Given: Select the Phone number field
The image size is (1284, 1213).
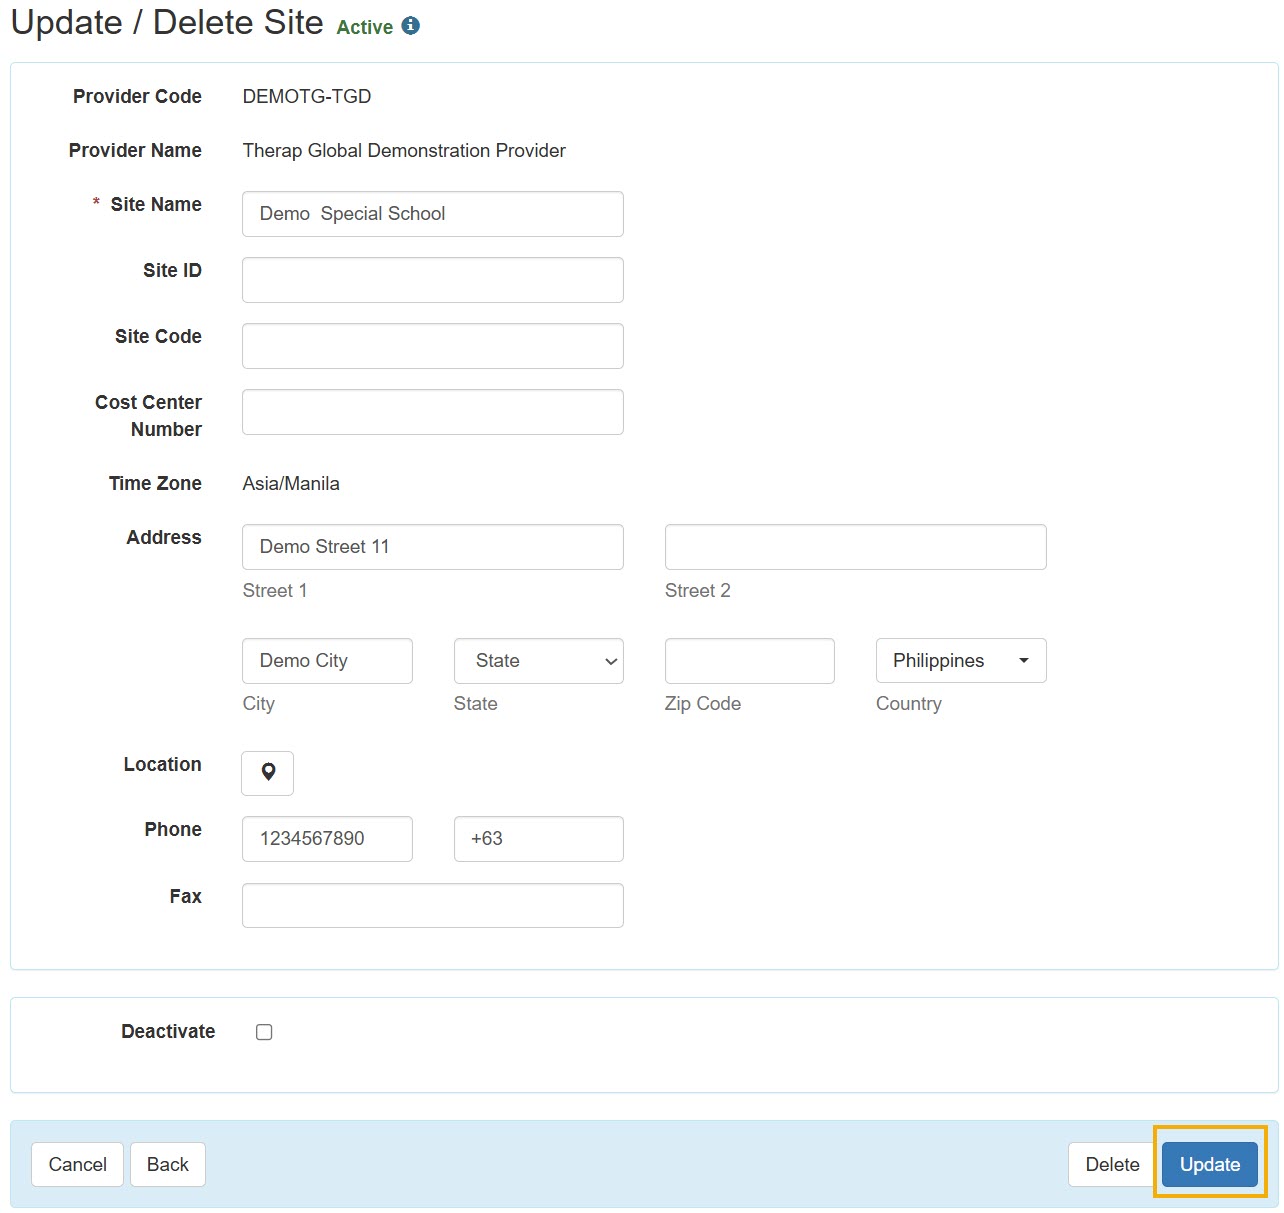Looking at the screenshot, I should 327,839.
